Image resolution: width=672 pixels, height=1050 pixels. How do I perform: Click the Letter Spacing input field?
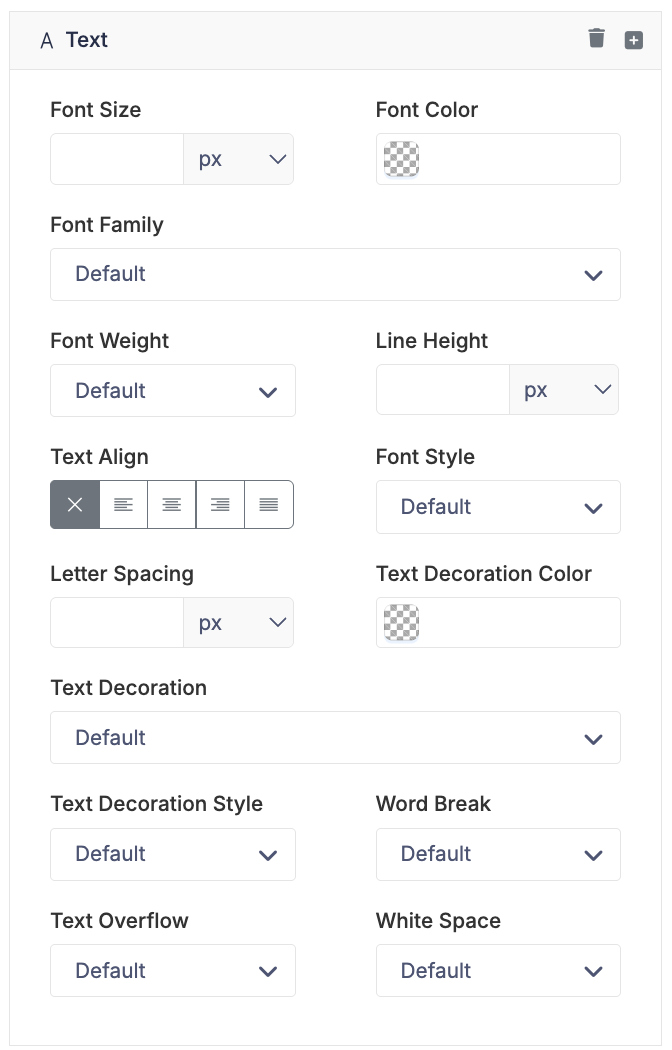117,623
